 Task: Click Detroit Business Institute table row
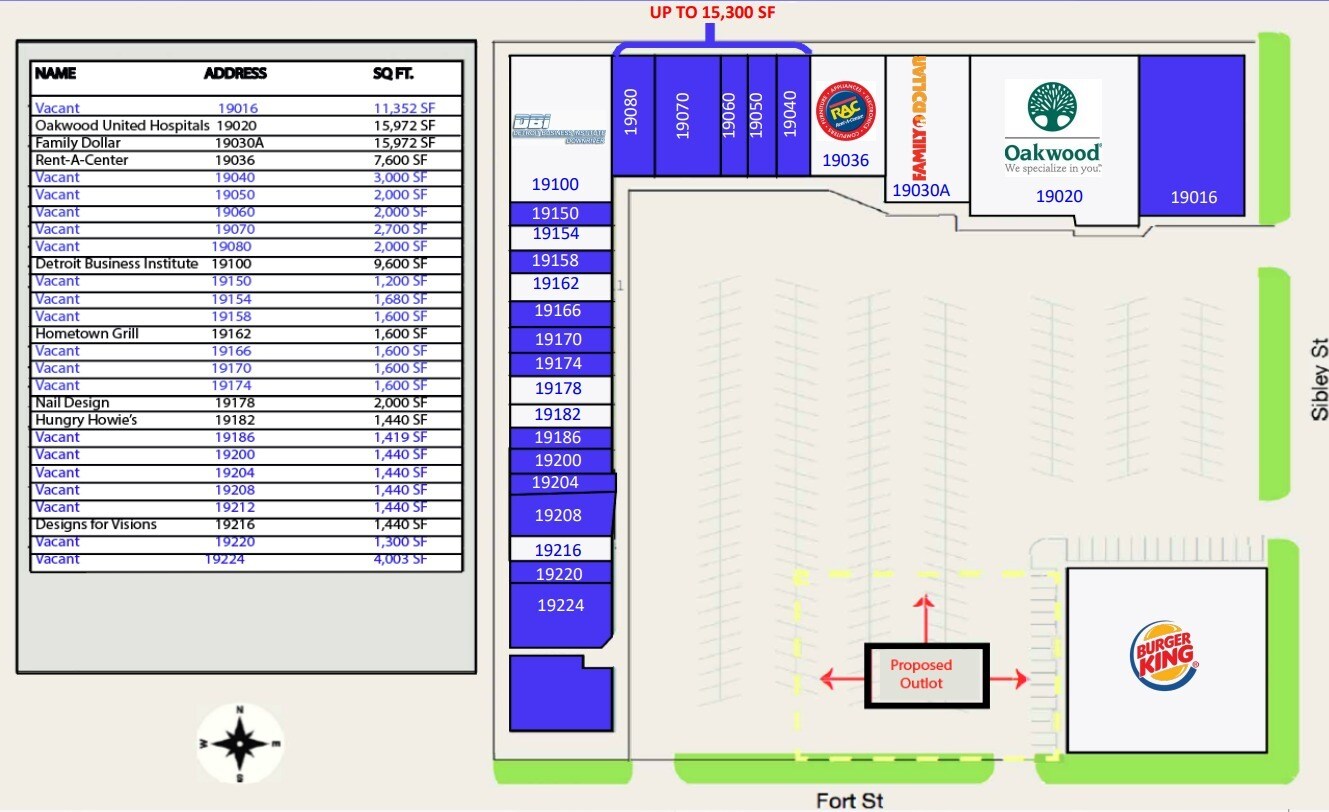click(247, 264)
